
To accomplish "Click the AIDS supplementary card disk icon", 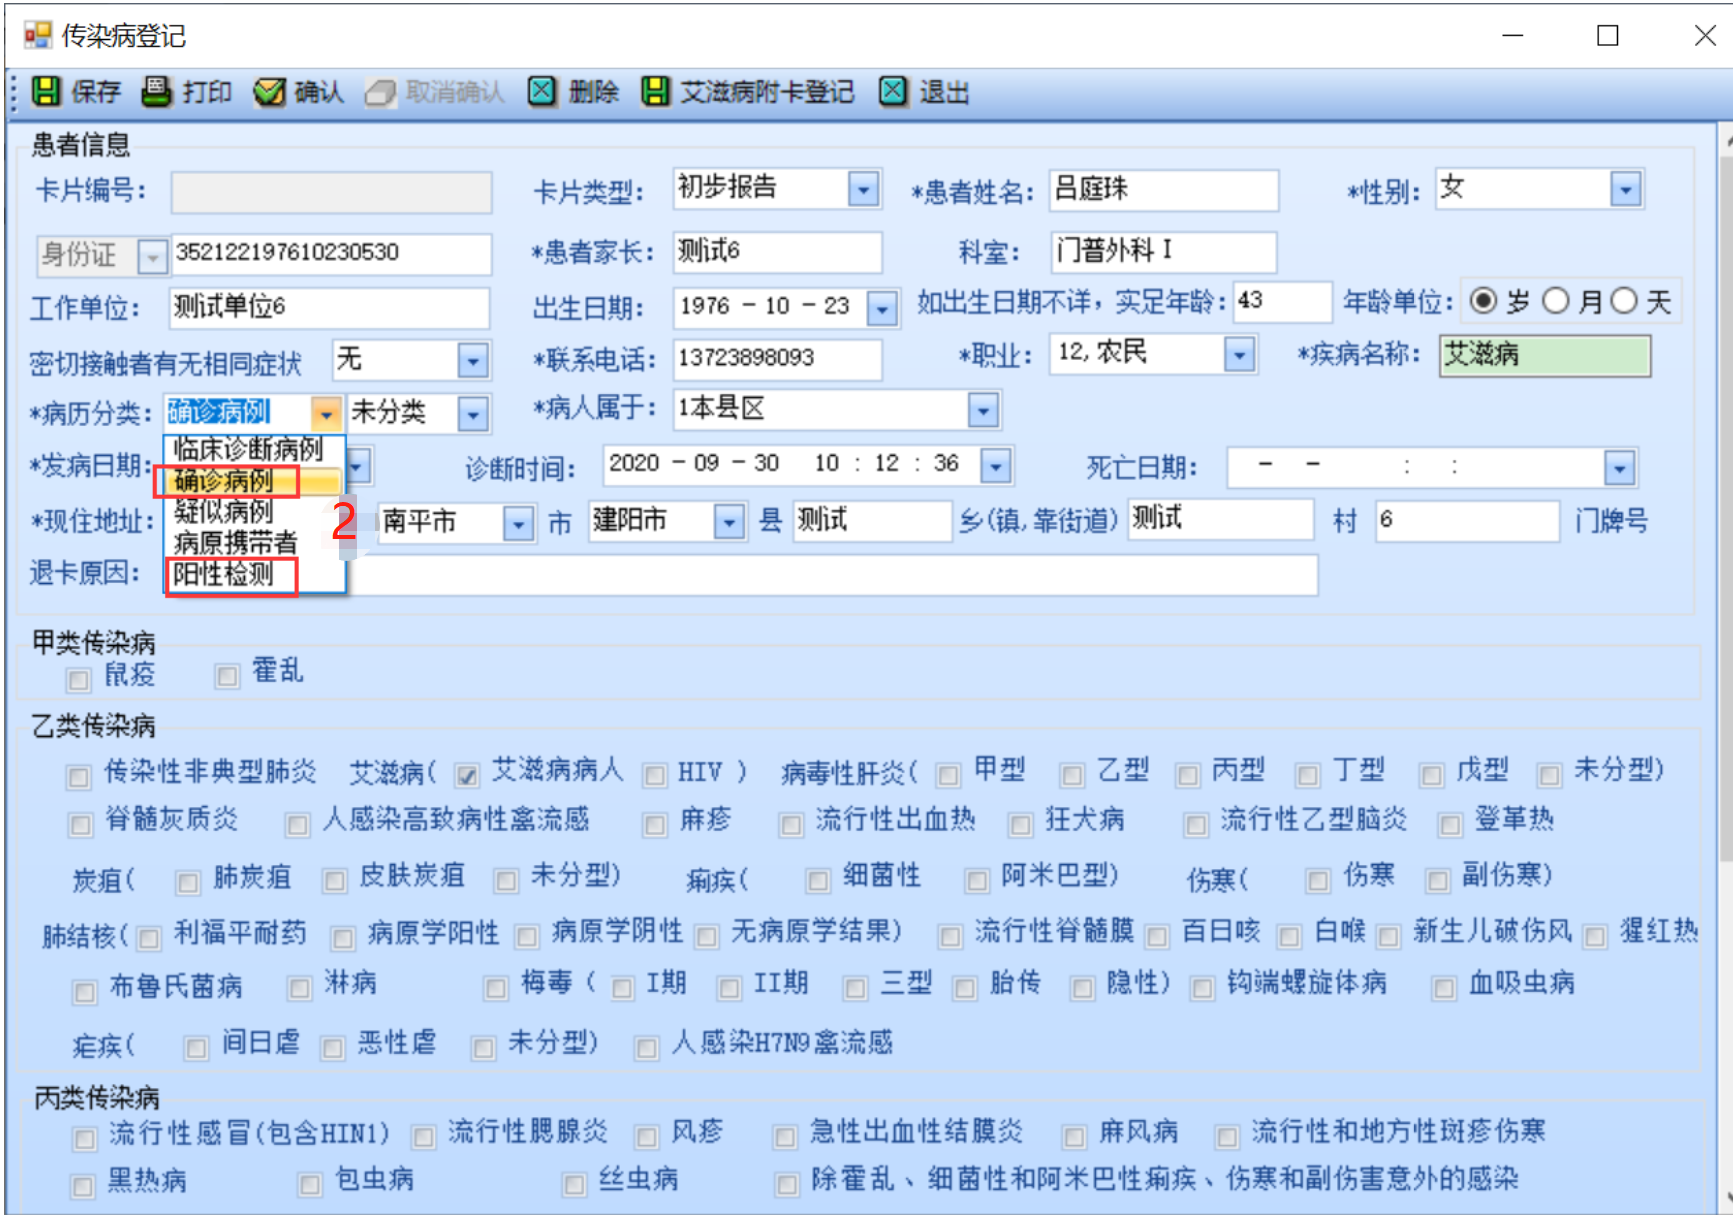I will pos(655,92).
